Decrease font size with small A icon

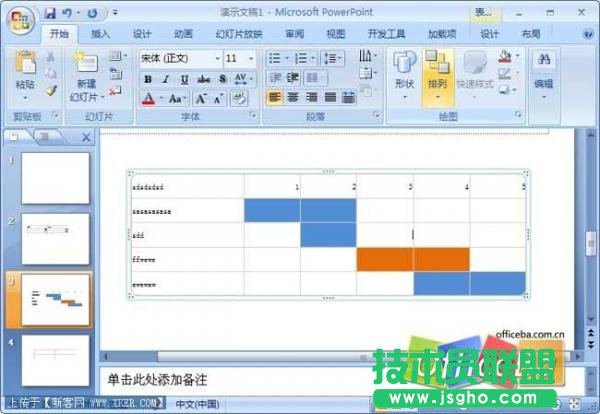(x=218, y=99)
